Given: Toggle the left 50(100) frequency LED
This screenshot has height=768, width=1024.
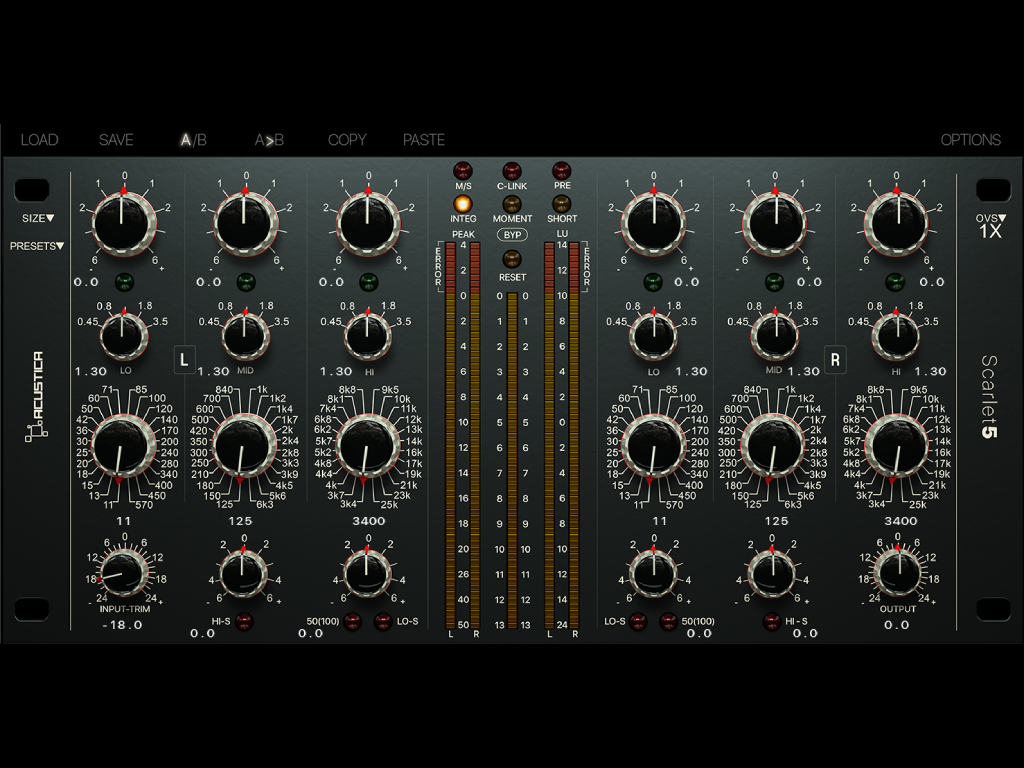Looking at the screenshot, I should (352, 622).
